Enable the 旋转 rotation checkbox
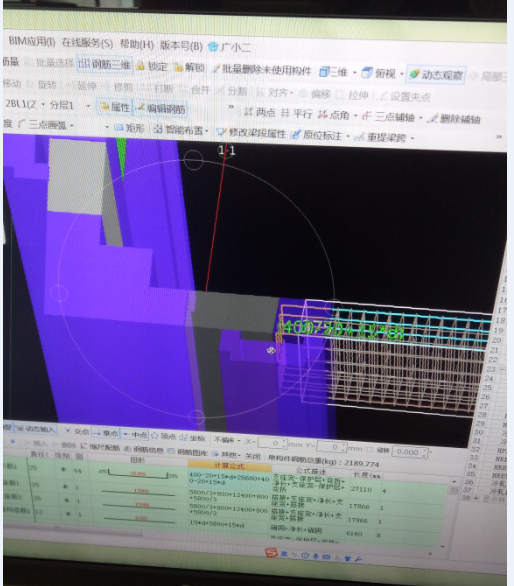The width and height of the screenshot is (514, 586). [369, 449]
